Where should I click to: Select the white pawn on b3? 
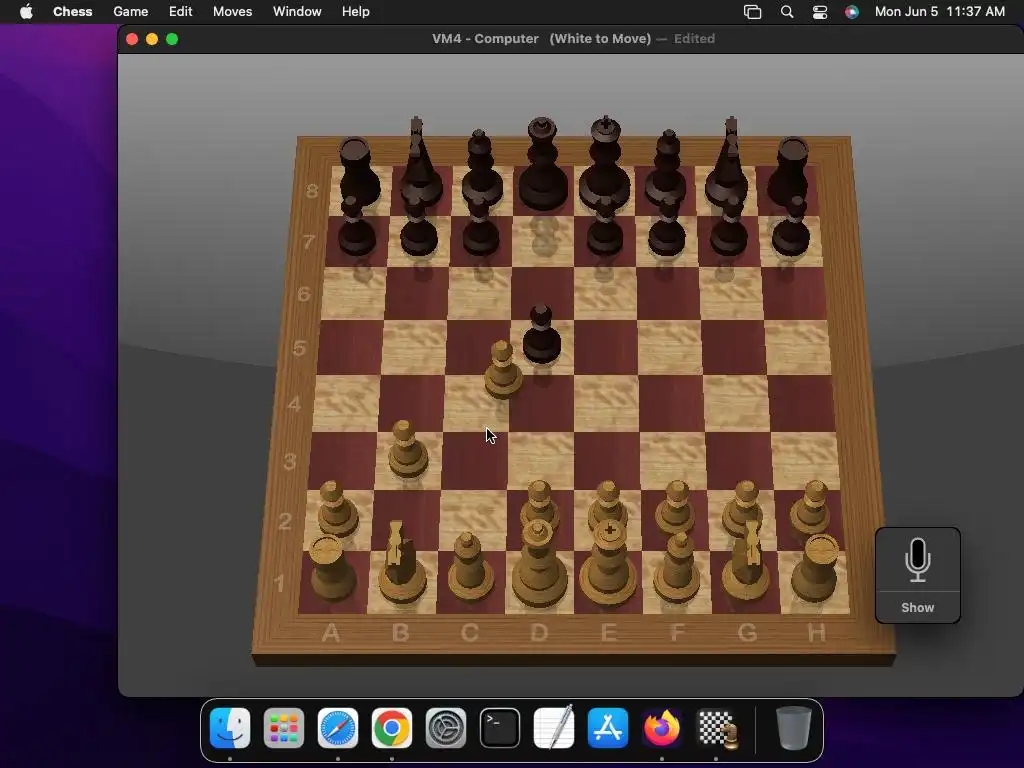coord(408,449)
